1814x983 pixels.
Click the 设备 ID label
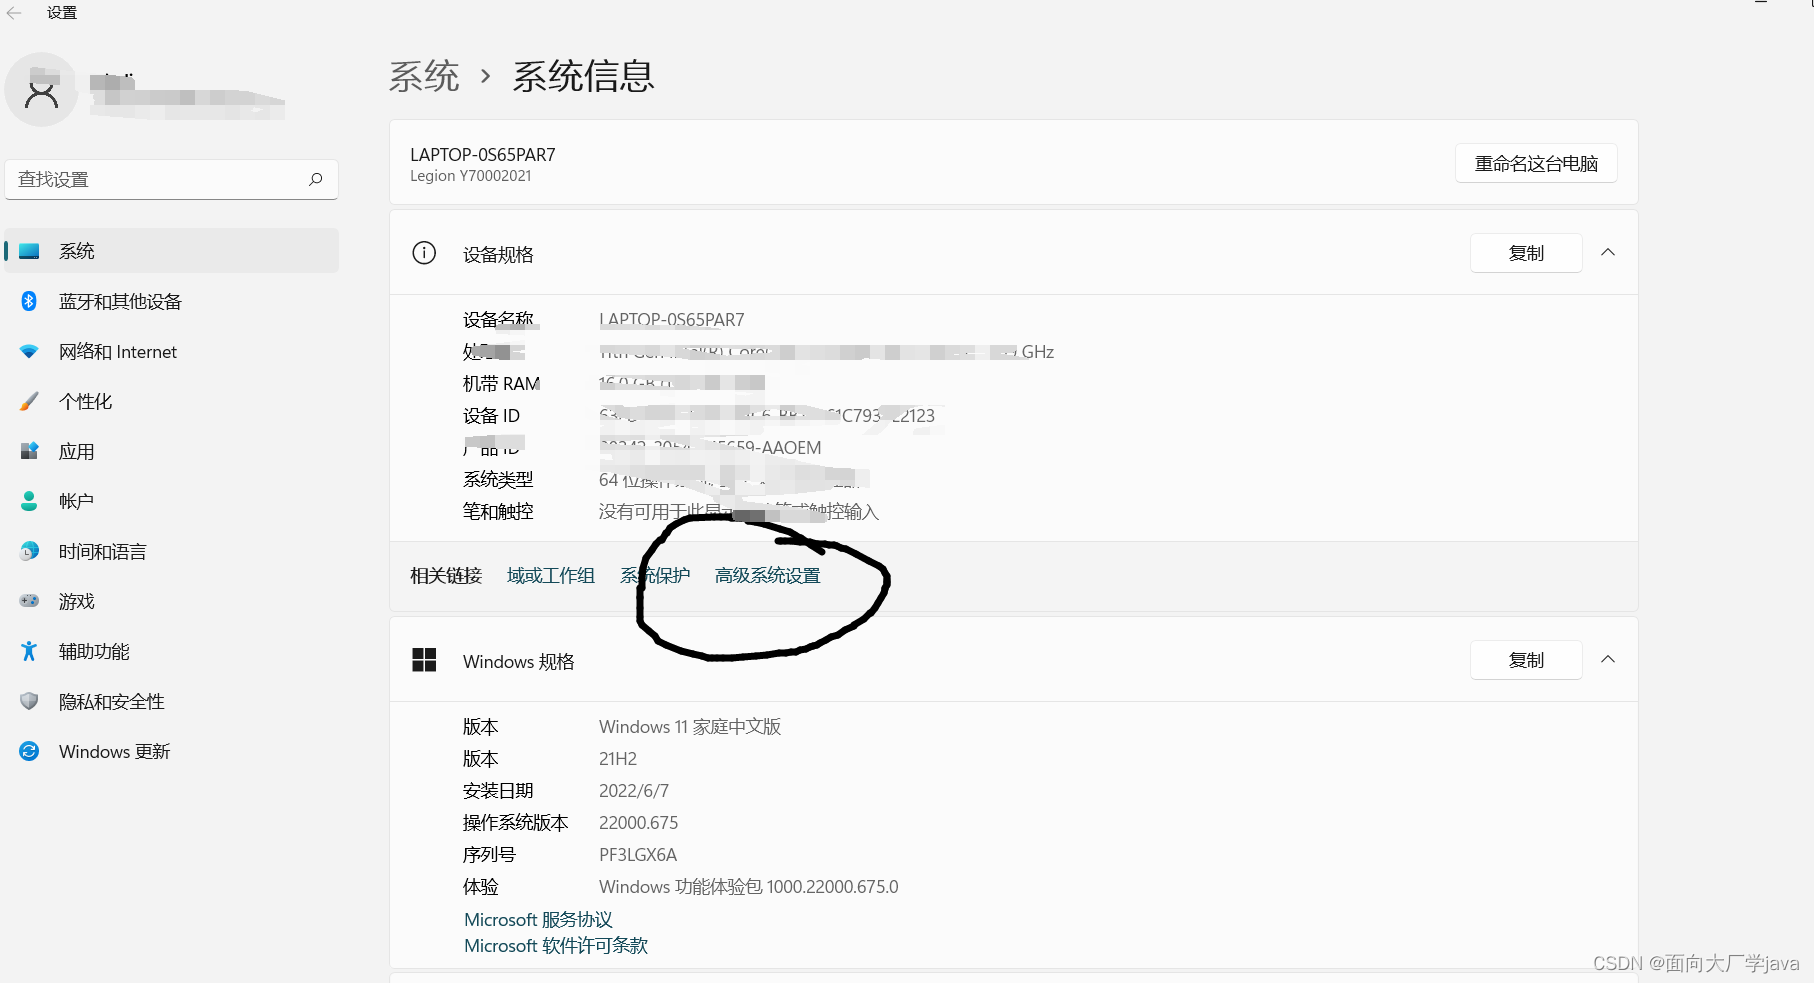[x=491, y=415]
